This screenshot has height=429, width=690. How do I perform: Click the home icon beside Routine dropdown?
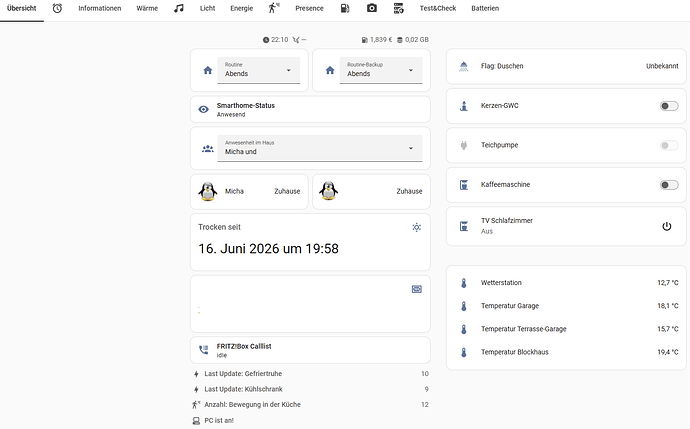click(208, 70)
